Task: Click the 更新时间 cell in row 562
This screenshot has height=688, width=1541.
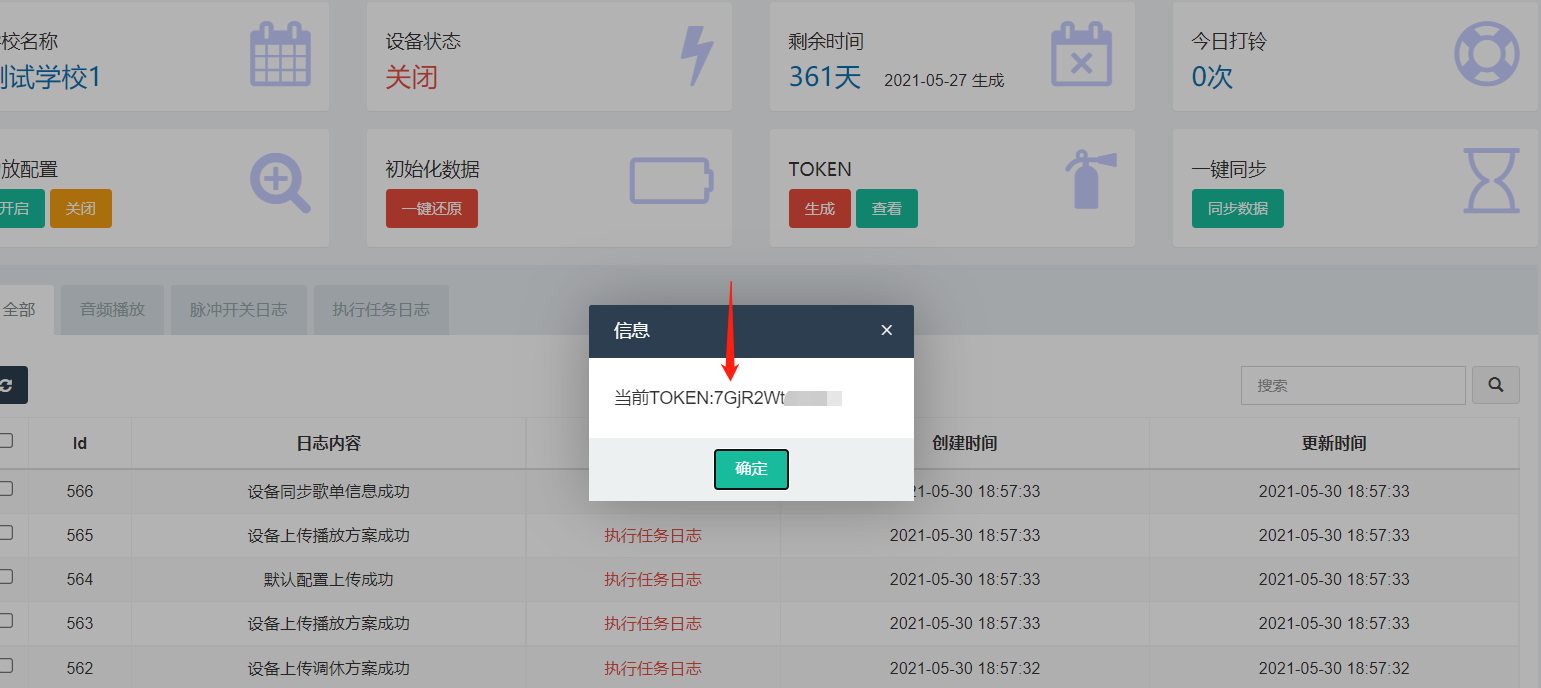Action: (1334, 668)
